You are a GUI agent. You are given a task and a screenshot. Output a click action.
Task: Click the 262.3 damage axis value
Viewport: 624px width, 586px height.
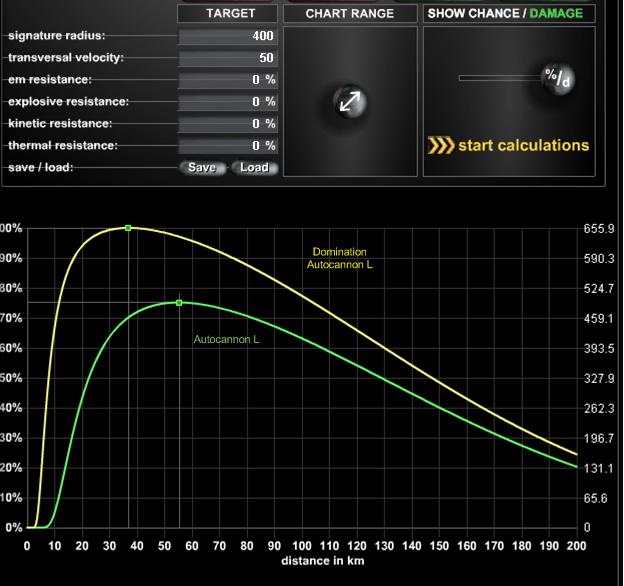click(x=599, y=409)
